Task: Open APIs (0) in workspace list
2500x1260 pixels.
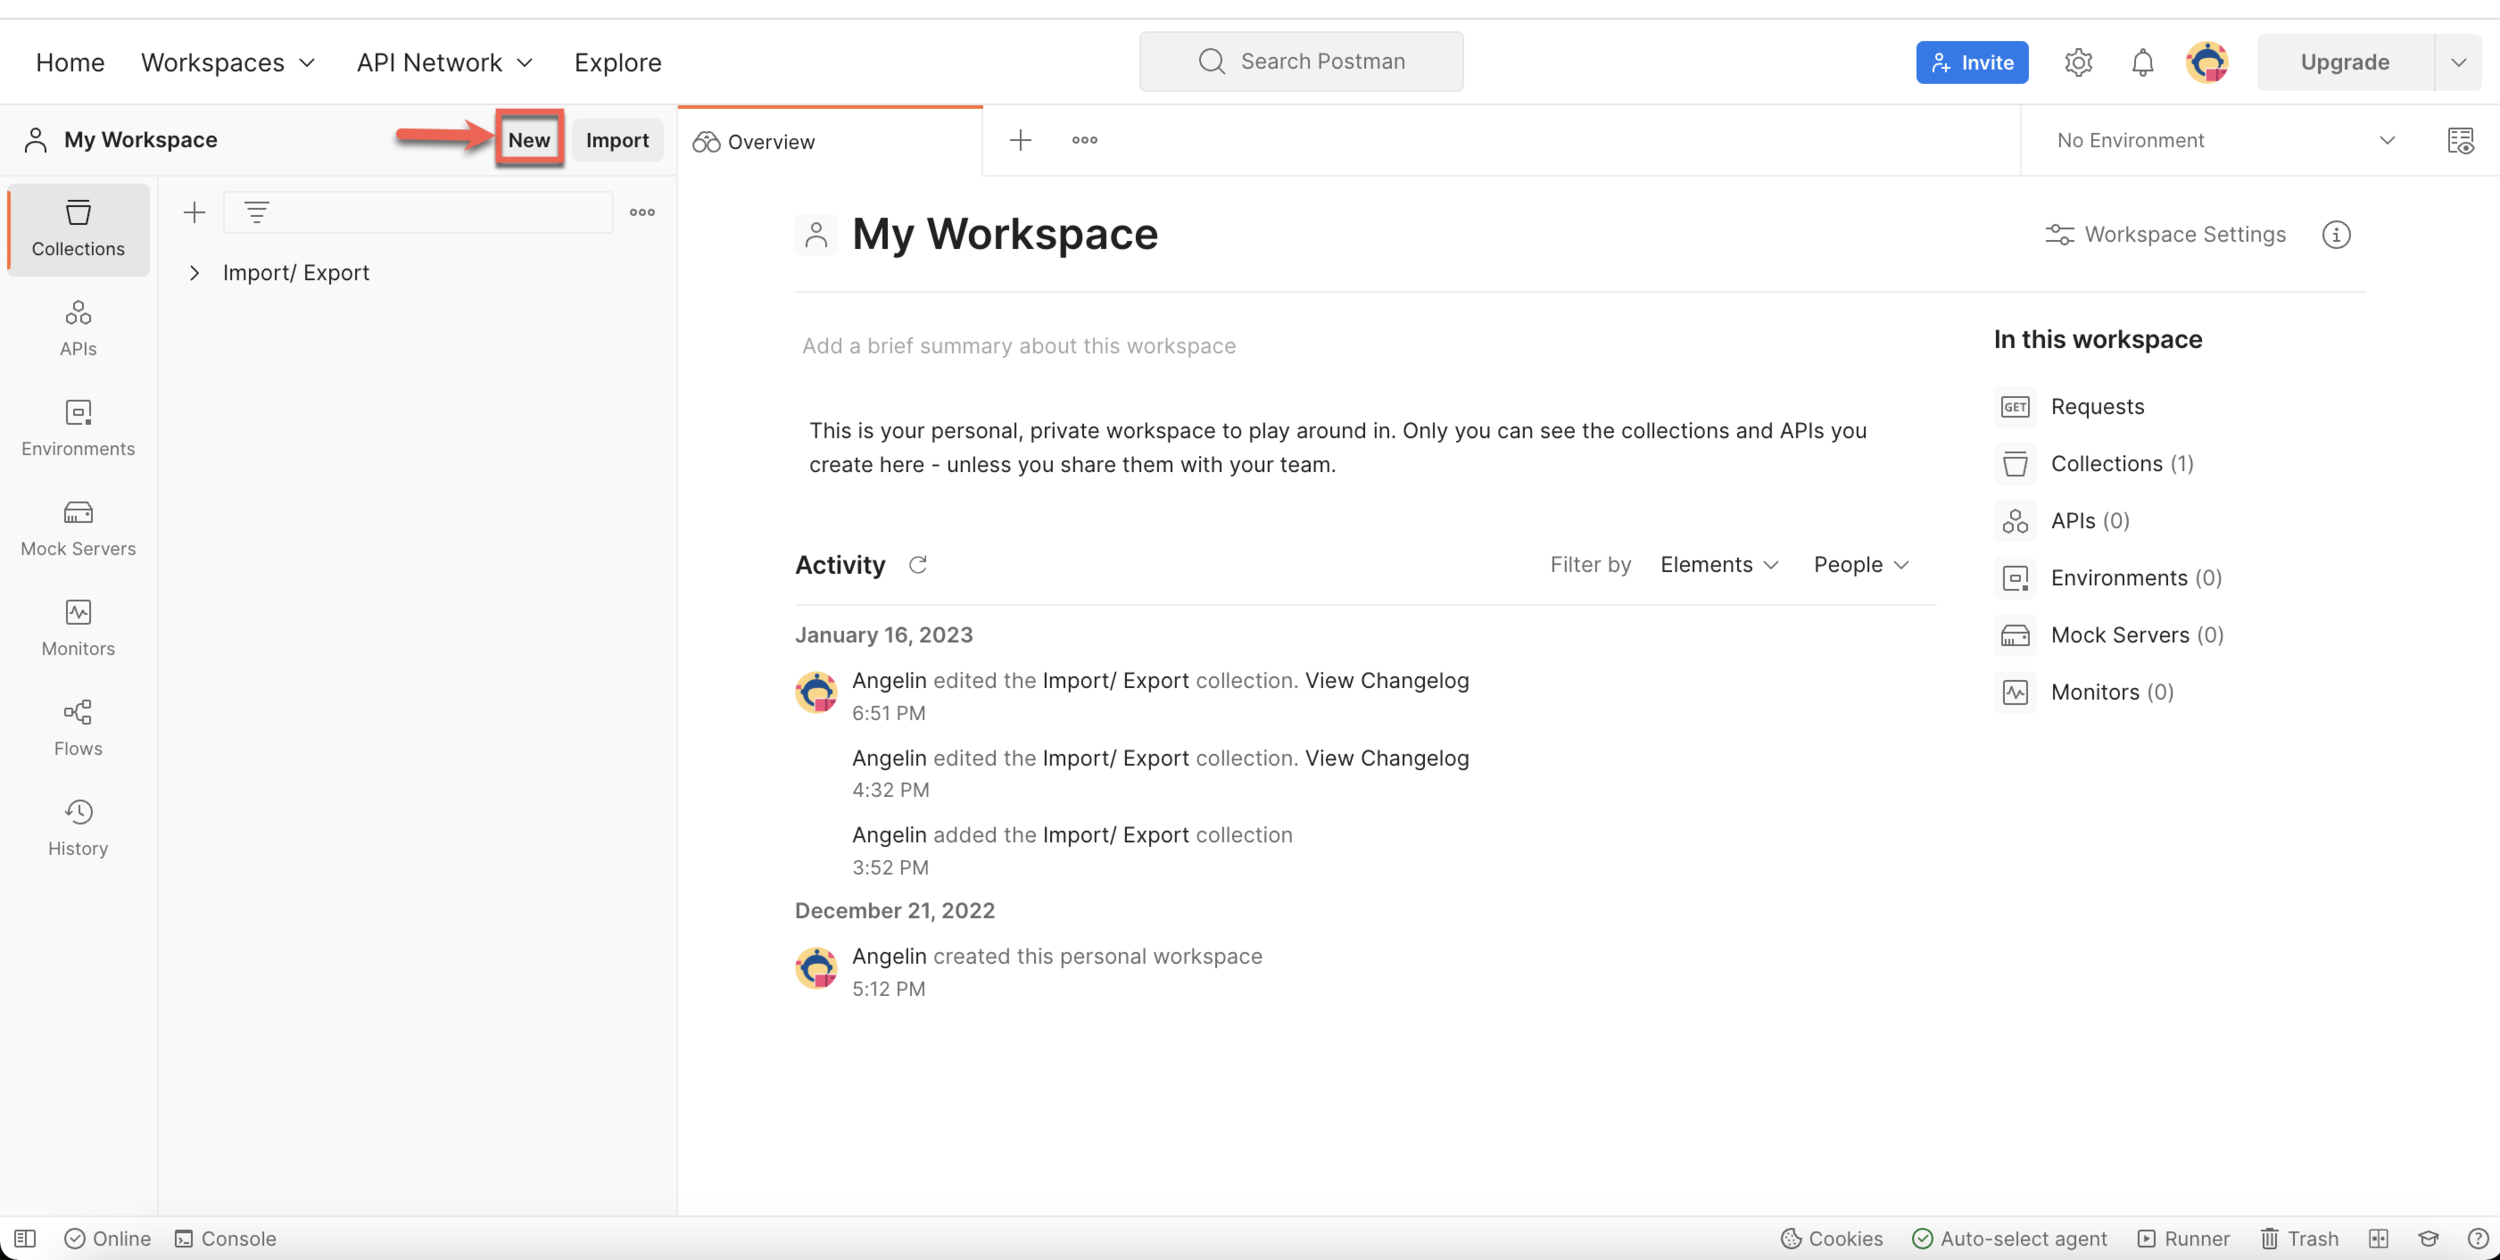Action: pyautogui.click(x=2063, y=521)
